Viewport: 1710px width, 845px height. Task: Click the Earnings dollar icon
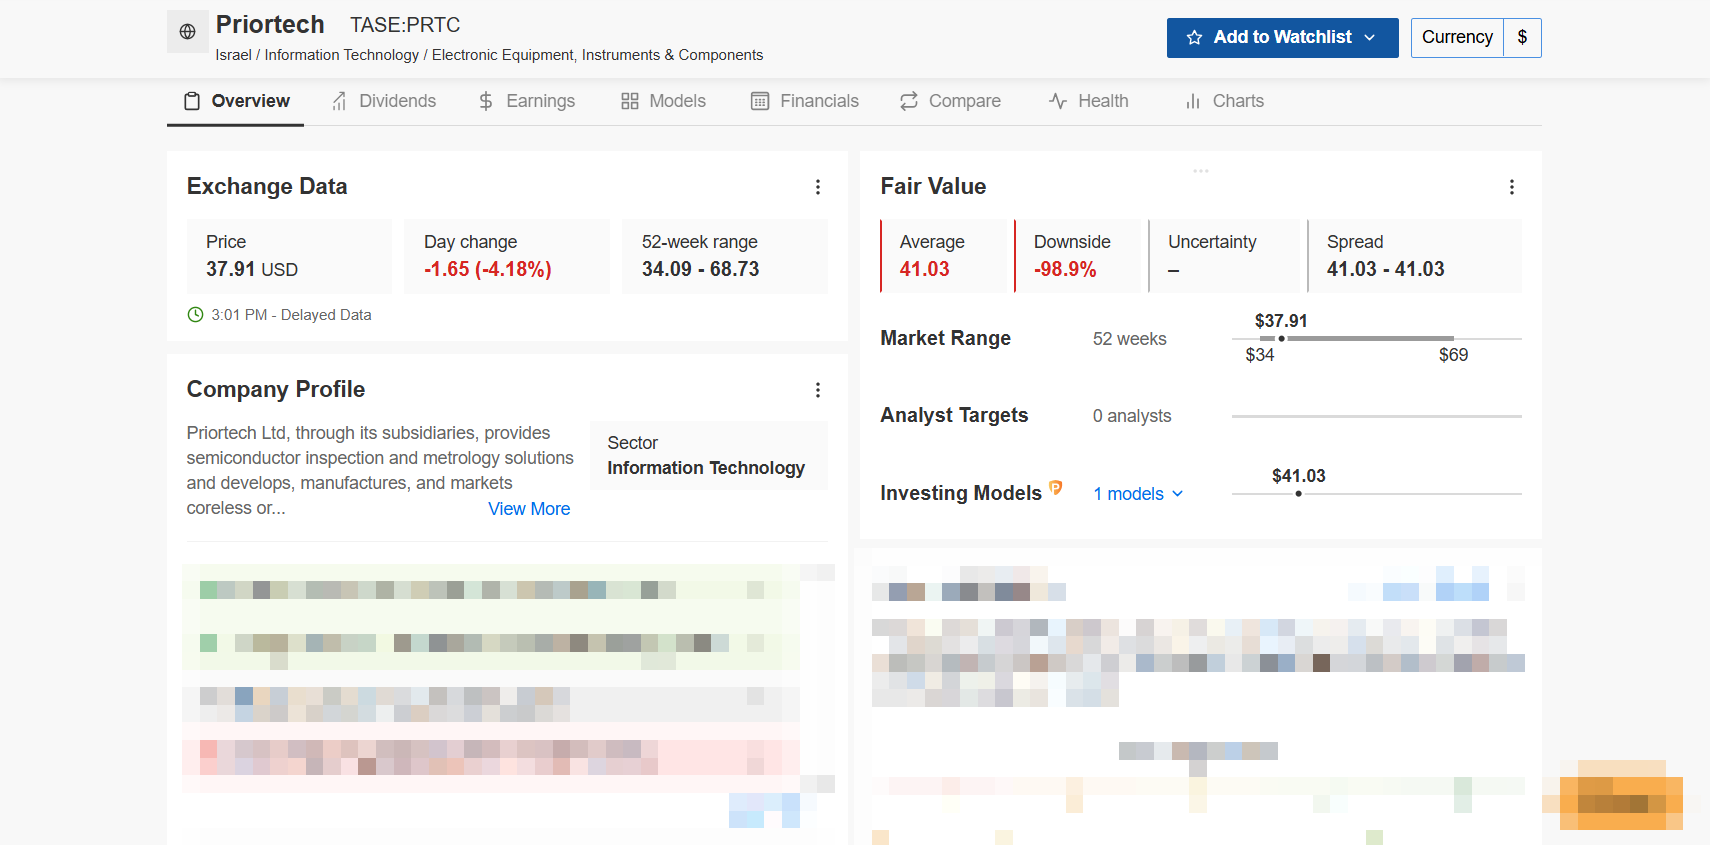pos(486,101)
